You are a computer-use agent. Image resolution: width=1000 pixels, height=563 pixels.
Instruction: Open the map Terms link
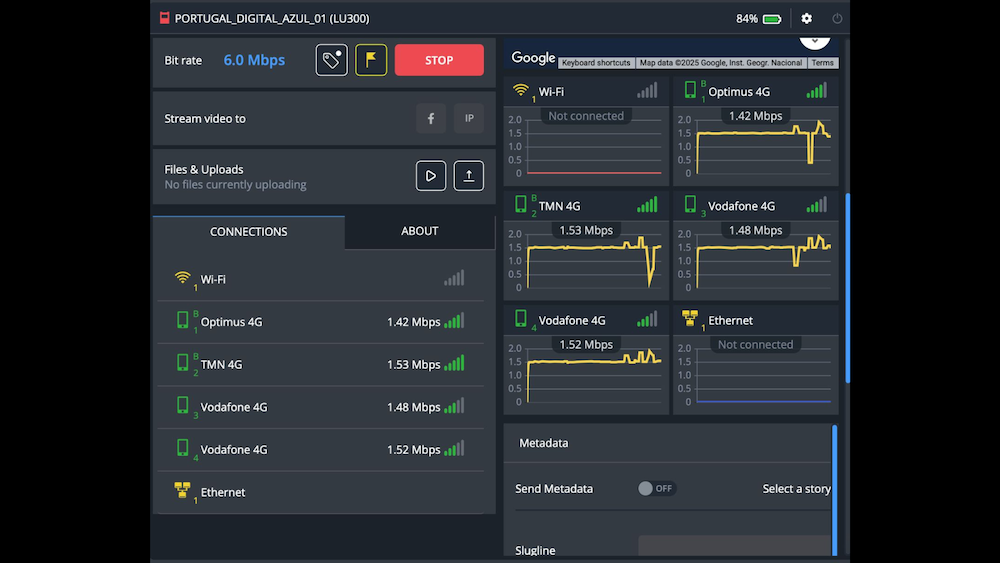point(823,62)
